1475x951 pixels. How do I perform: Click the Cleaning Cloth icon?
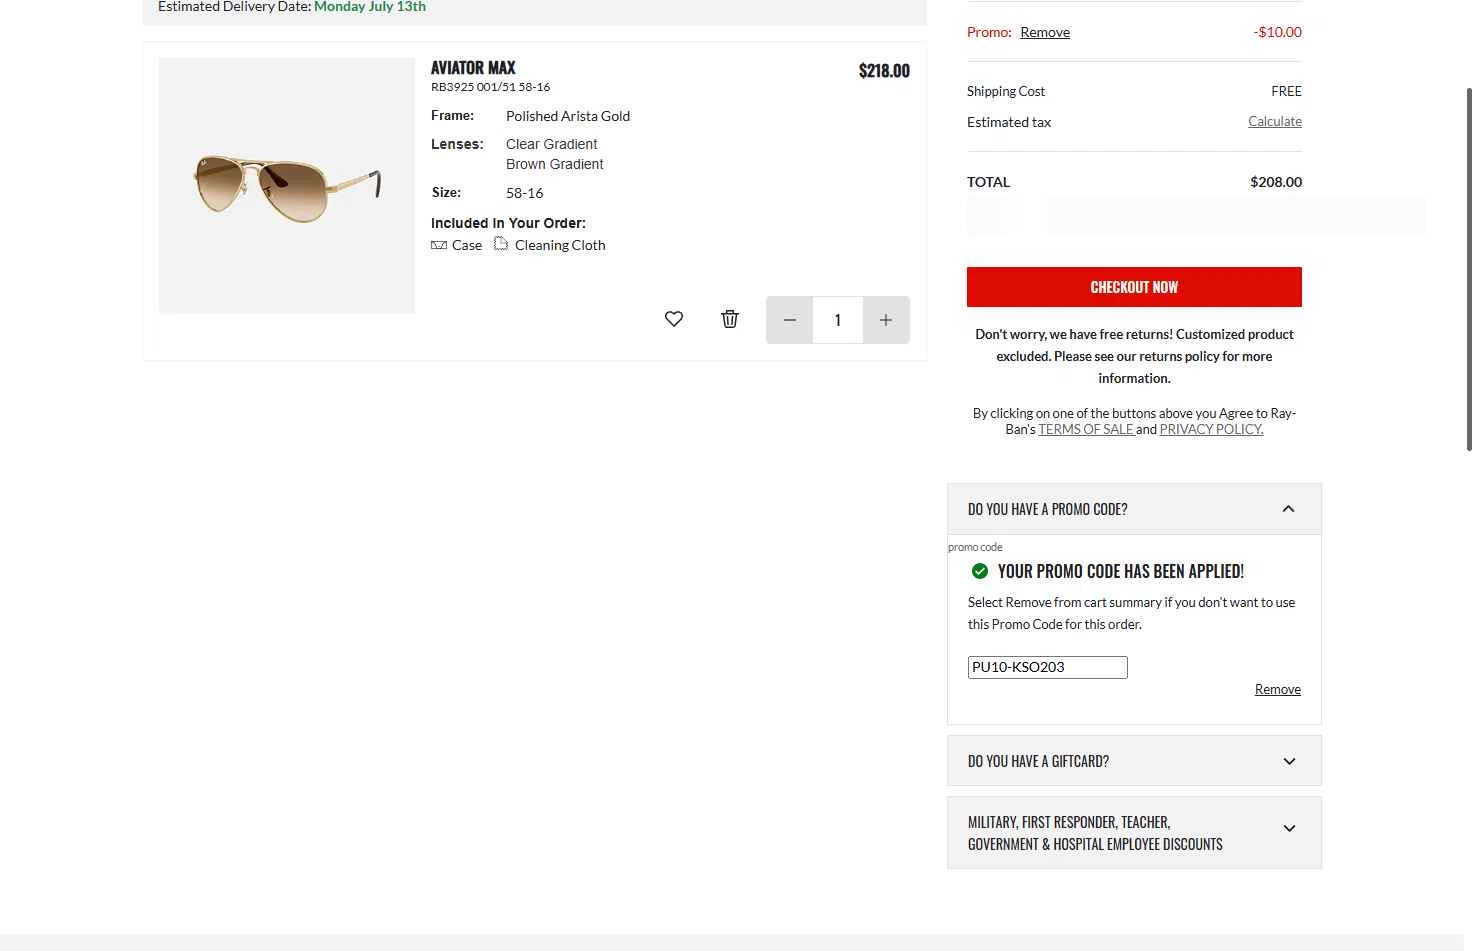coord(501,244)
